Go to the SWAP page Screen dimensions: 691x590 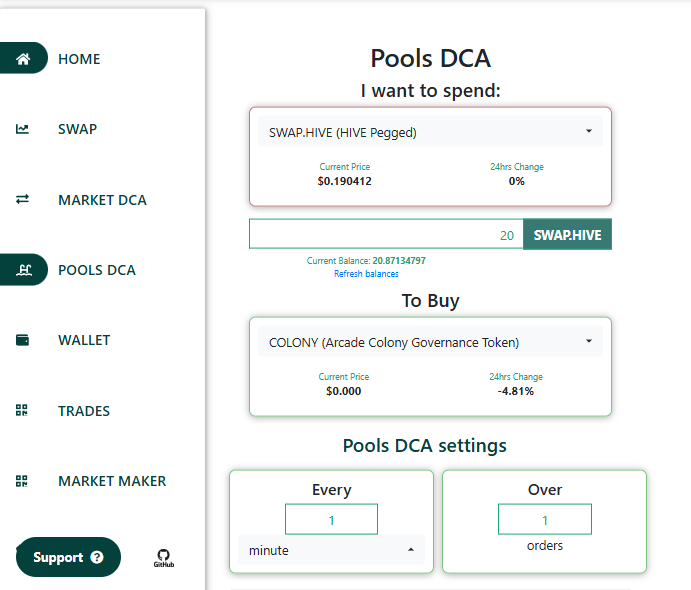(x=78, y=129)
